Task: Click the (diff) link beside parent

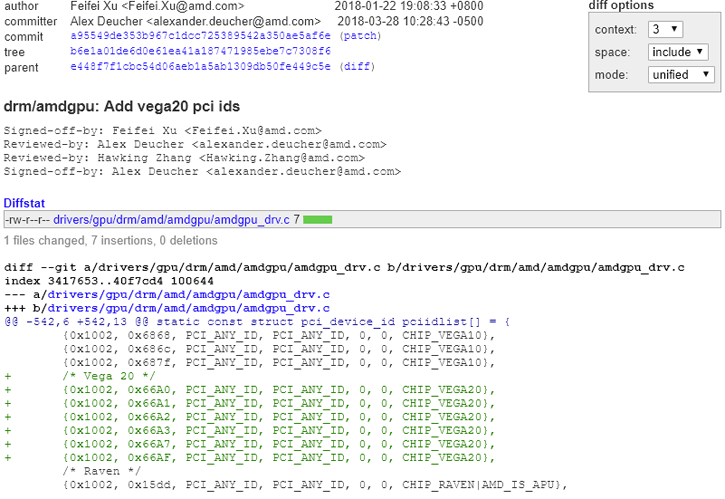Action: (x=357, y=67)
